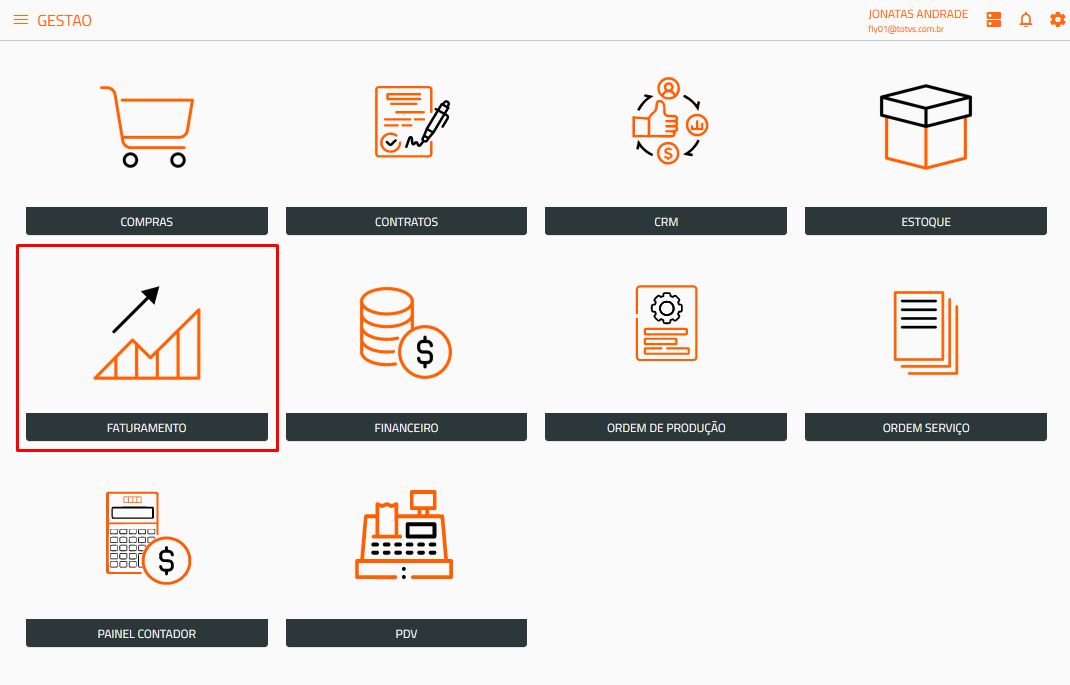The image size is (1070, 685).
Task: Open the CONTRATOS module button
Action: (x=406, y=221)
